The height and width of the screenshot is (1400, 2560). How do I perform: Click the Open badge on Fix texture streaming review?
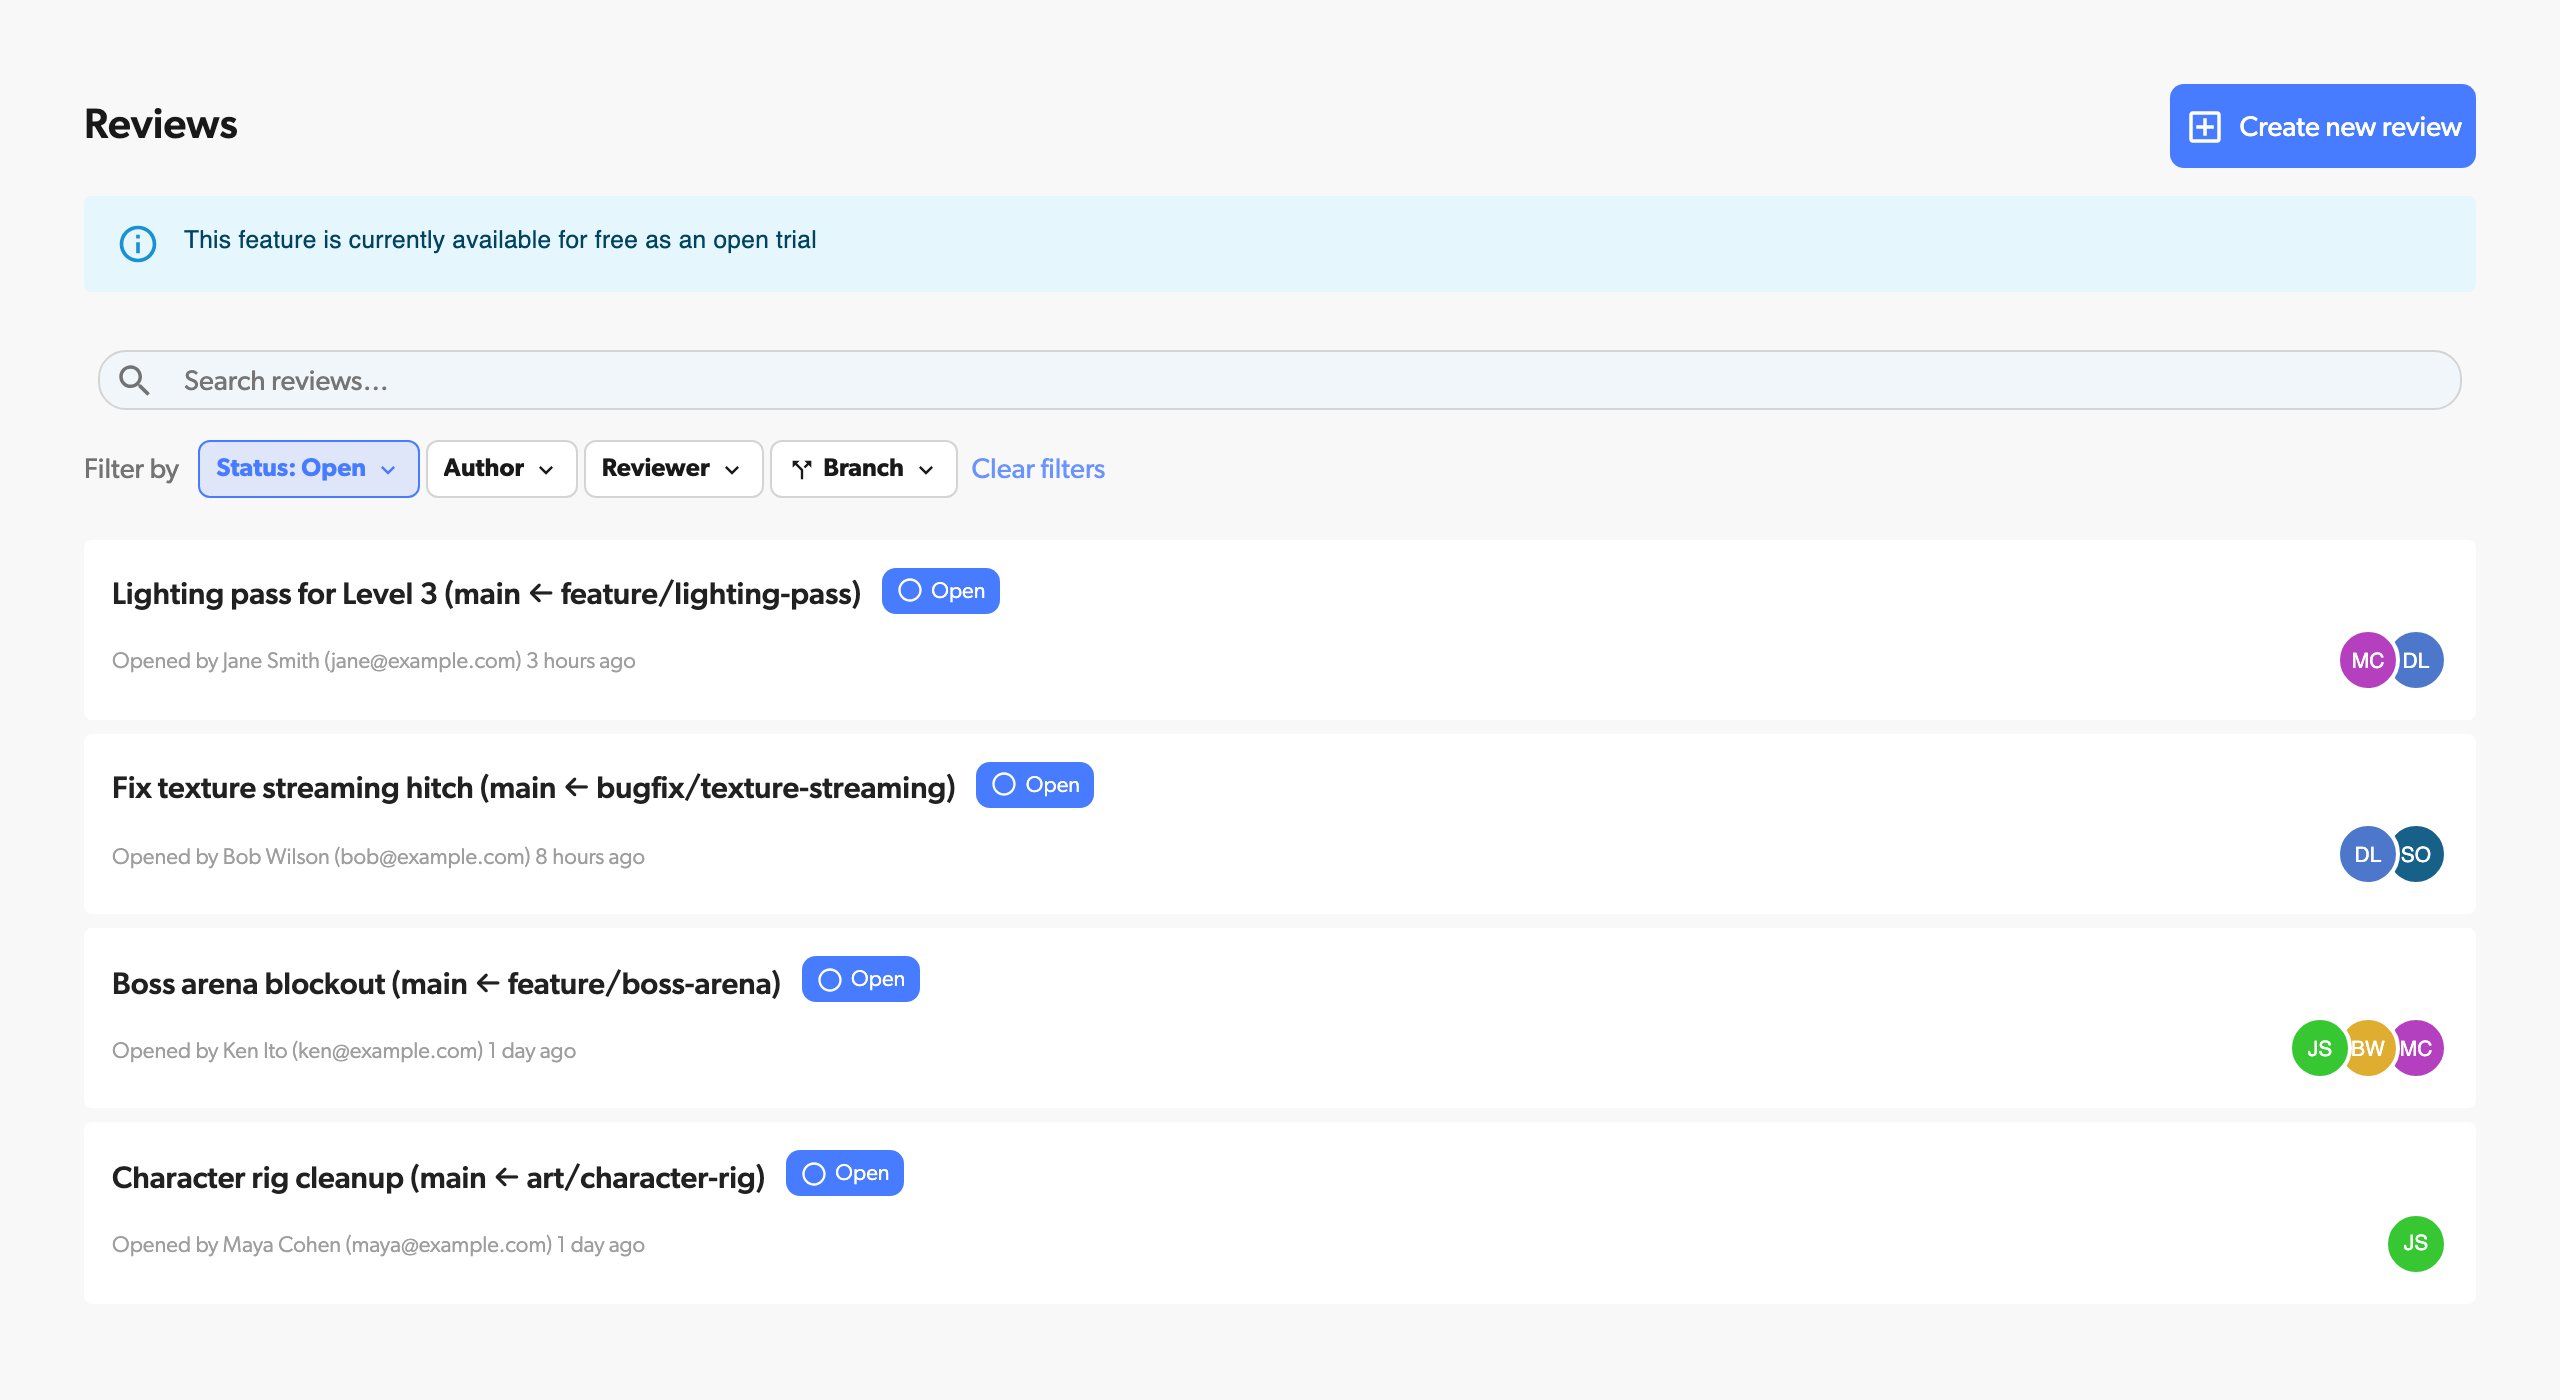pos(1035,785)
